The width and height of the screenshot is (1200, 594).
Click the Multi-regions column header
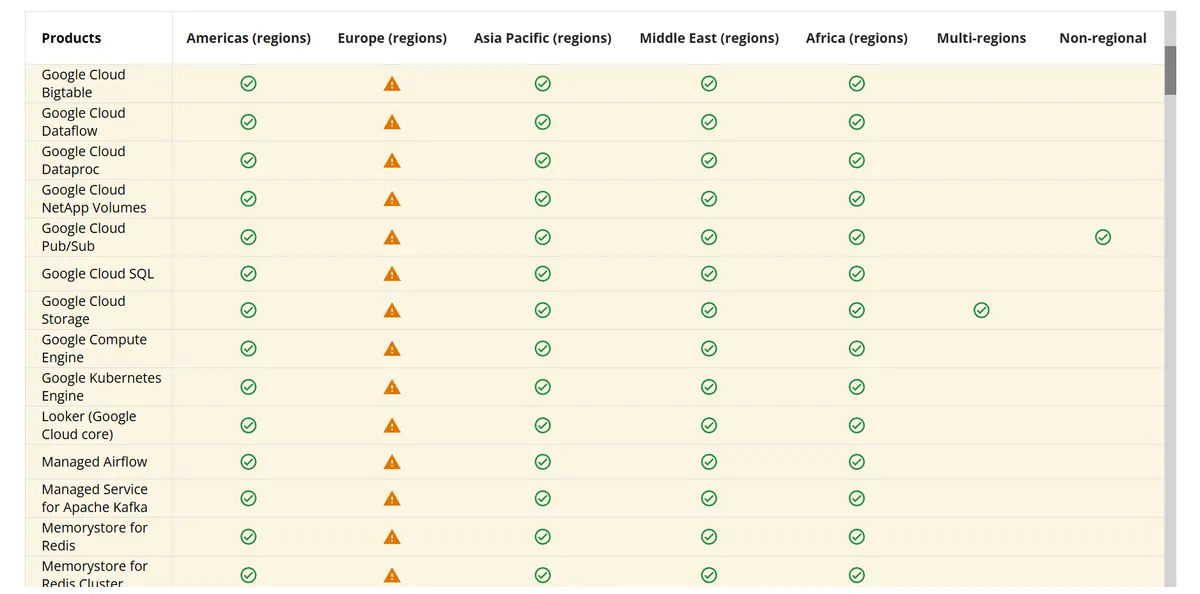[981, 38]
